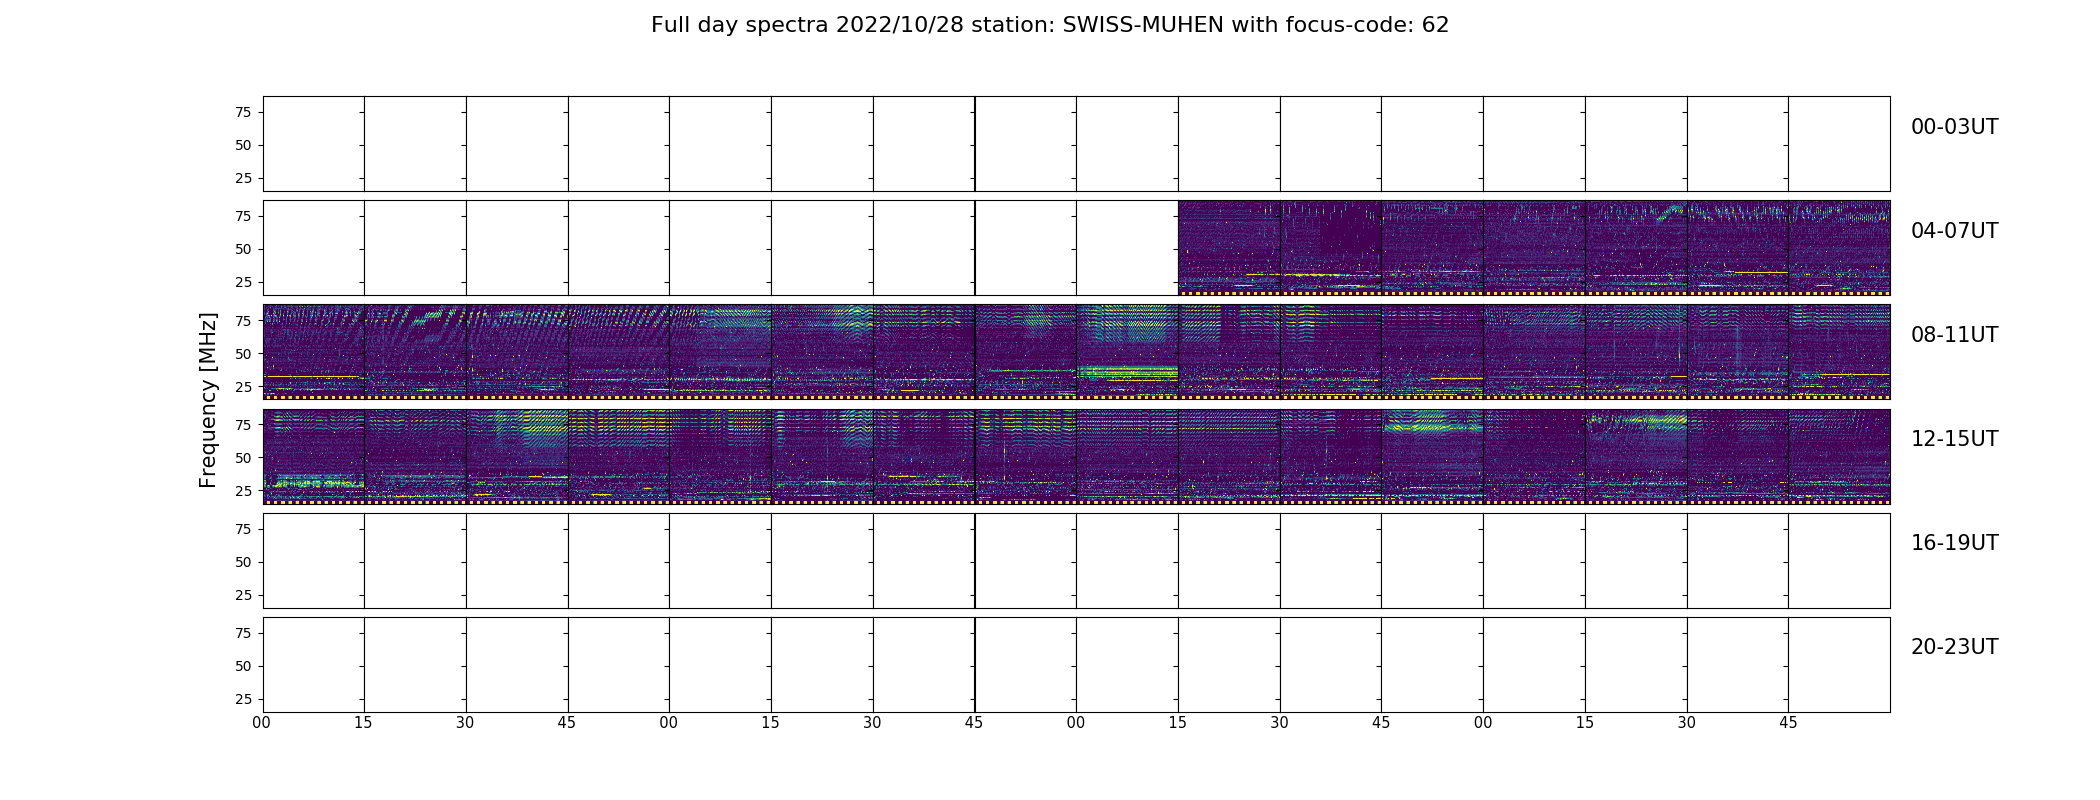Screen dimensions: 2100x800
Task: Select the '08-11UT' row label
Action: coord(1954,335)
